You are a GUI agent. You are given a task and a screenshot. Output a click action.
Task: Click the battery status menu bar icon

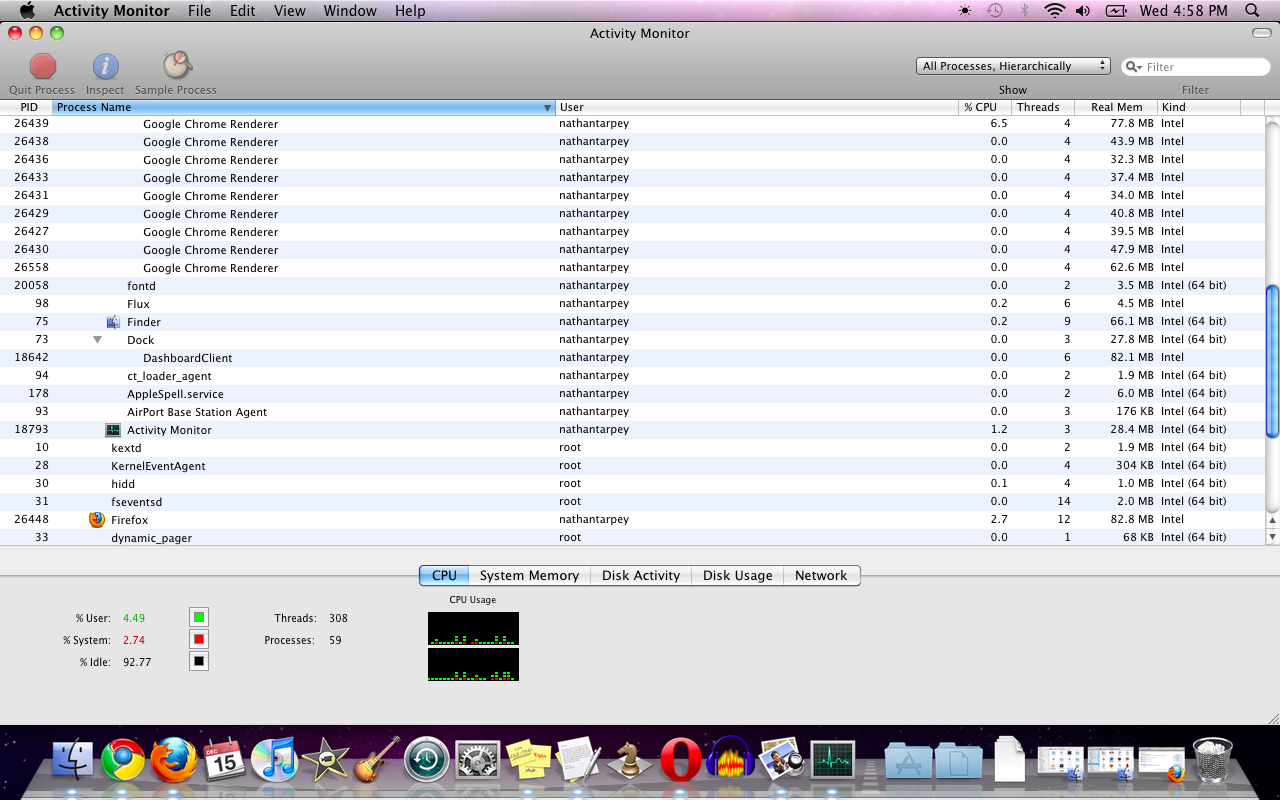click(x=1116, y=11)
